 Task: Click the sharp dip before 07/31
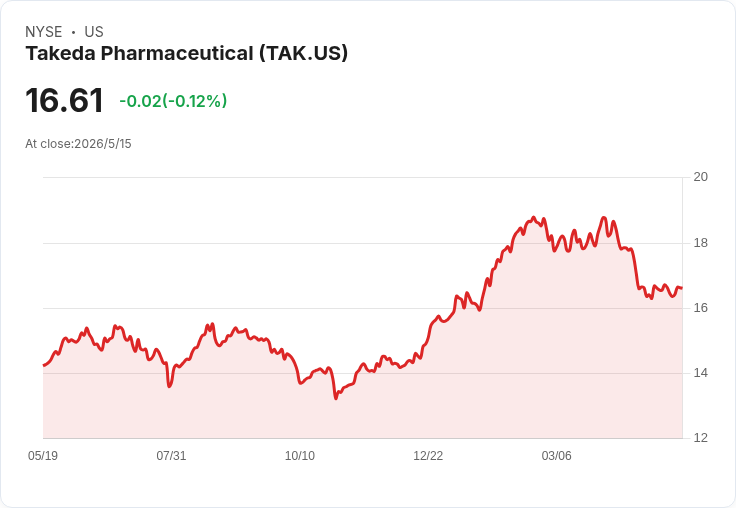(169, 386)
